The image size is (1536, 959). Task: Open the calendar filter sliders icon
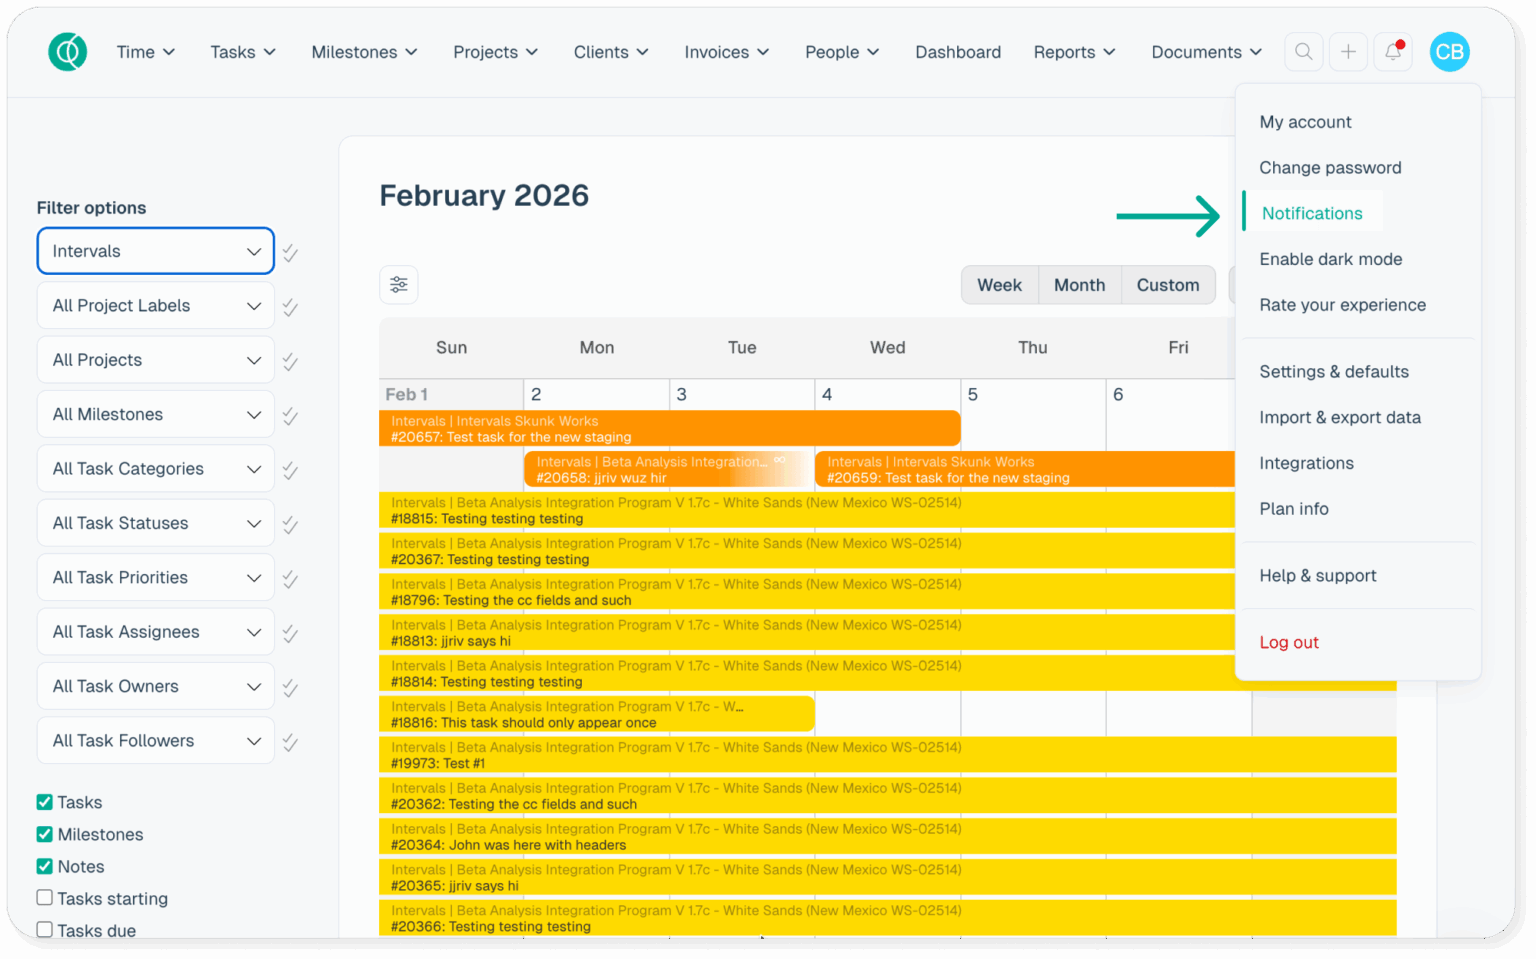399,285
